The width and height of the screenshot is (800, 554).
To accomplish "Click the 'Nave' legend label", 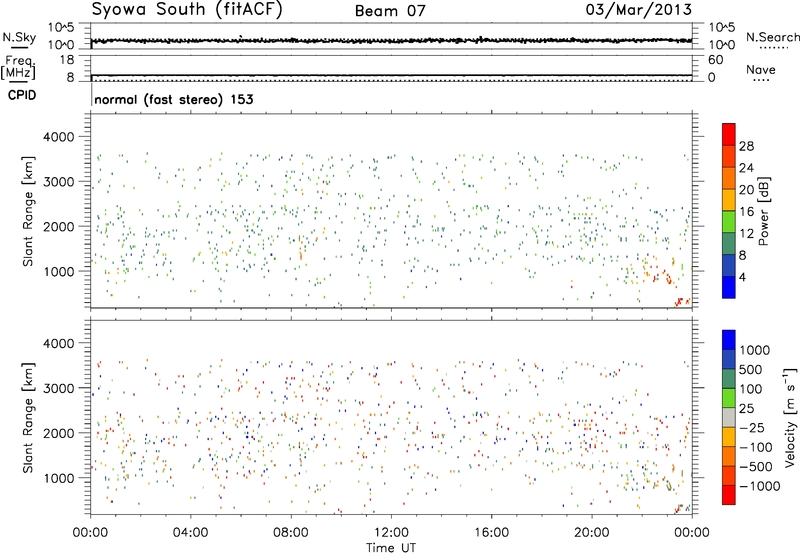I will coord(761,70).
